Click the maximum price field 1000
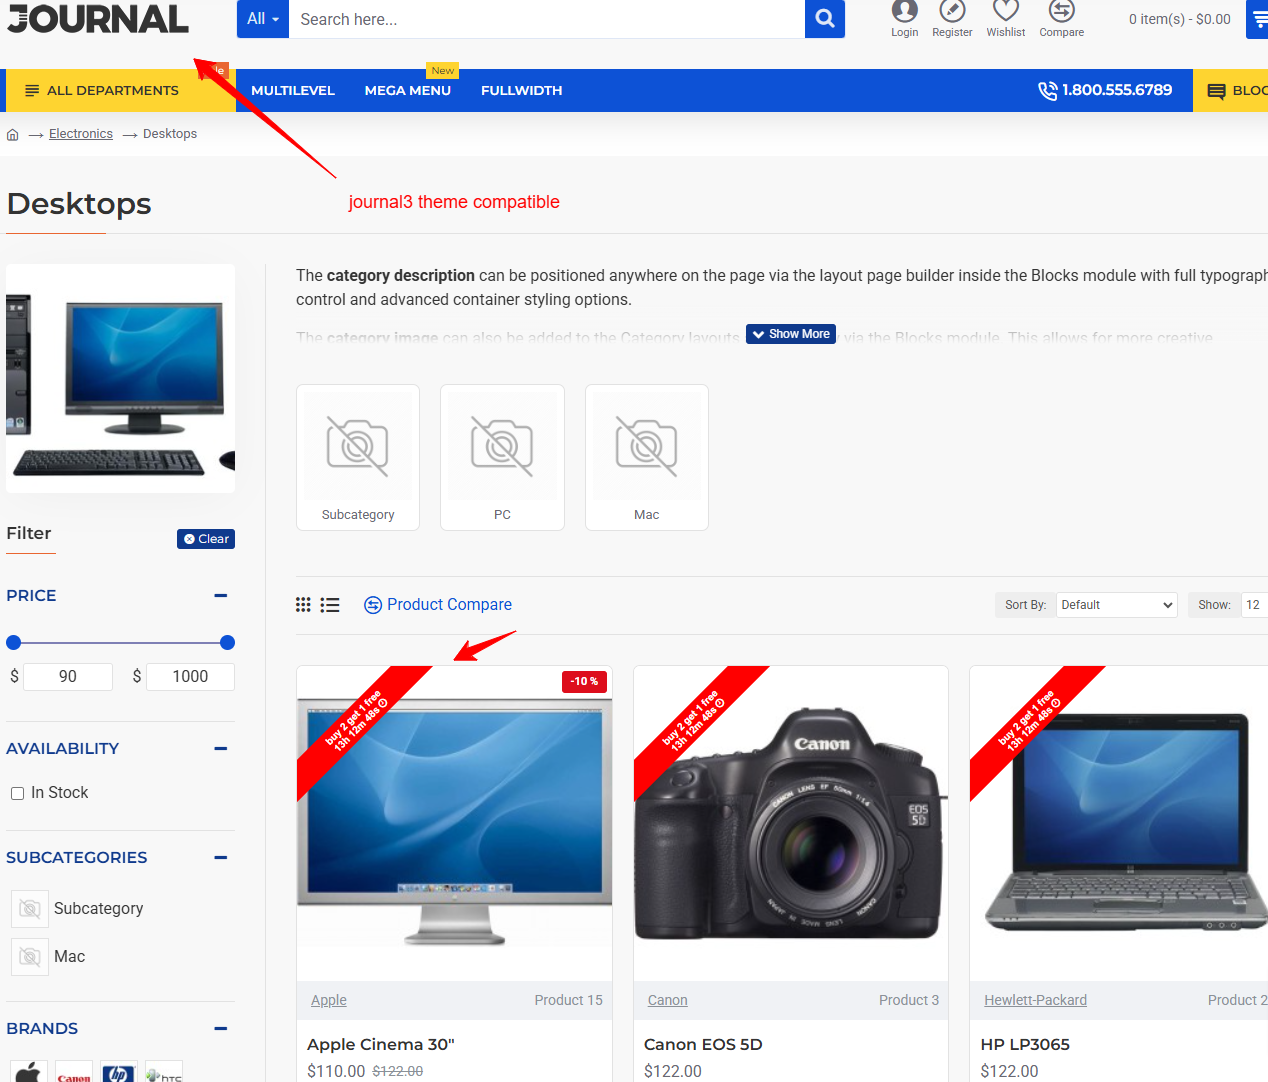The height and width of the screenshot is (1082, 1268). [x=190, y=677]
